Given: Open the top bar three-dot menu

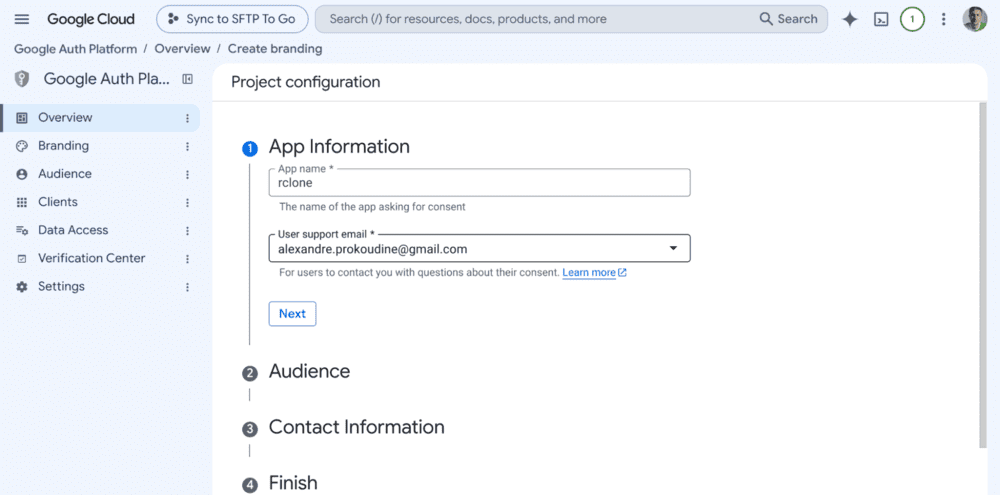Looking at the screenshot, I should coord(944,19).
